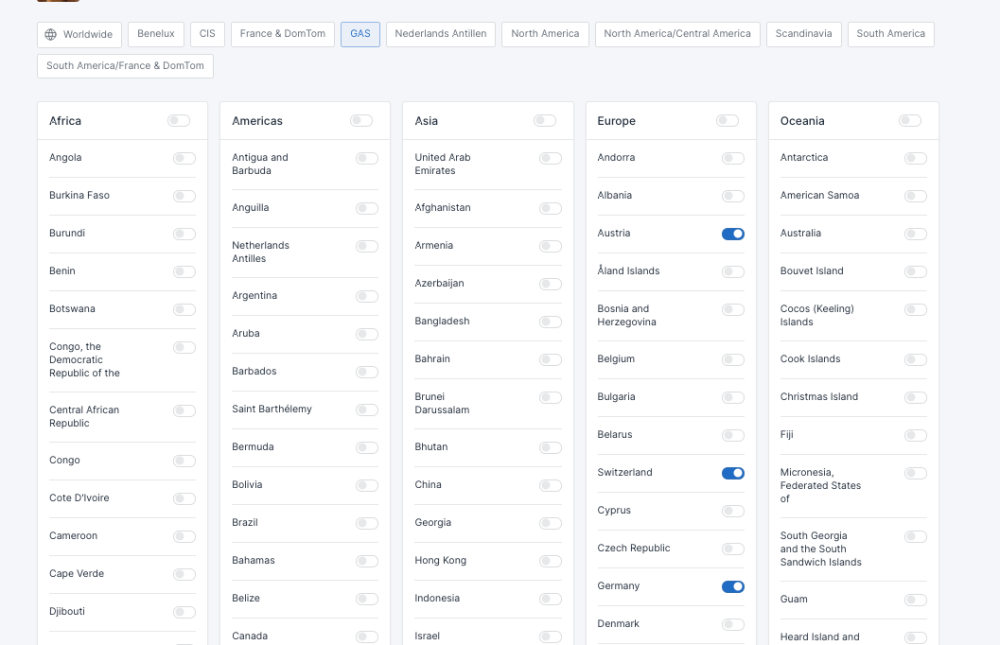Turn on the Saint Barthélemy switch
The width and height of the screenshot is (1000, 645).
click(x=367, y=410)
